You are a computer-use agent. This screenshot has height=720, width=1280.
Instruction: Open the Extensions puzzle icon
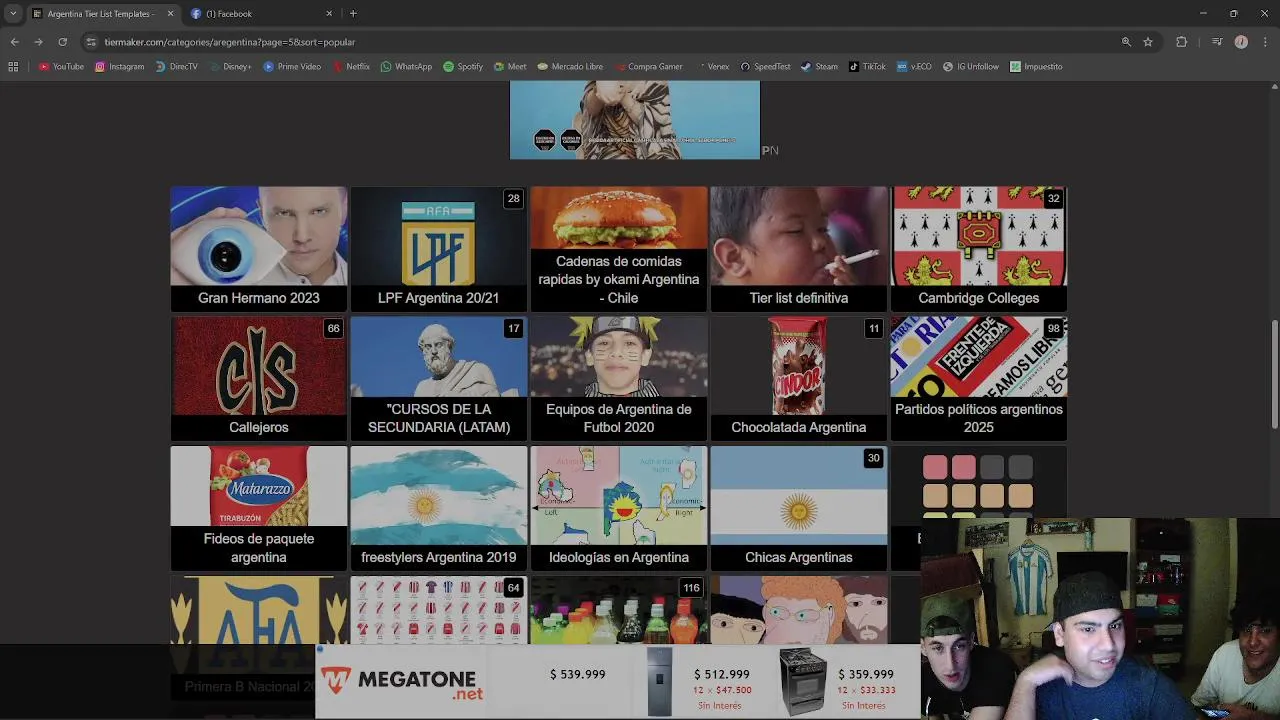pyautogui.click(x=1182, y=42)
